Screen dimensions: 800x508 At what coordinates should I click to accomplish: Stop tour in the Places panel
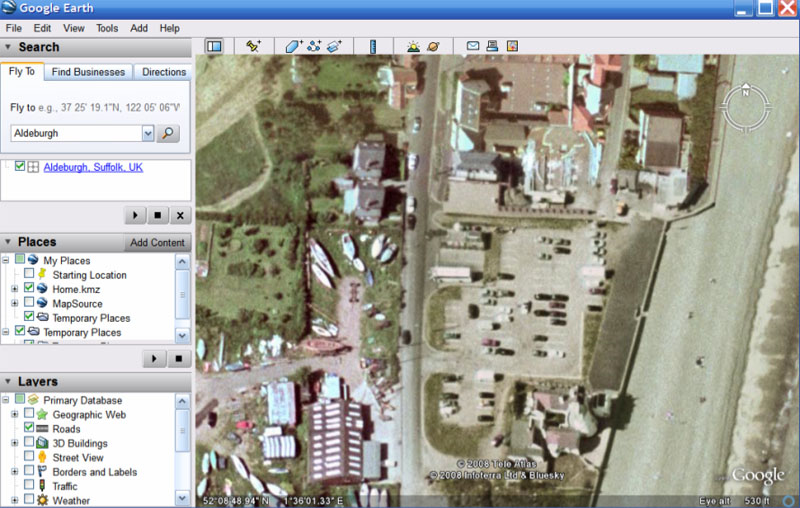tap(179, 359)
